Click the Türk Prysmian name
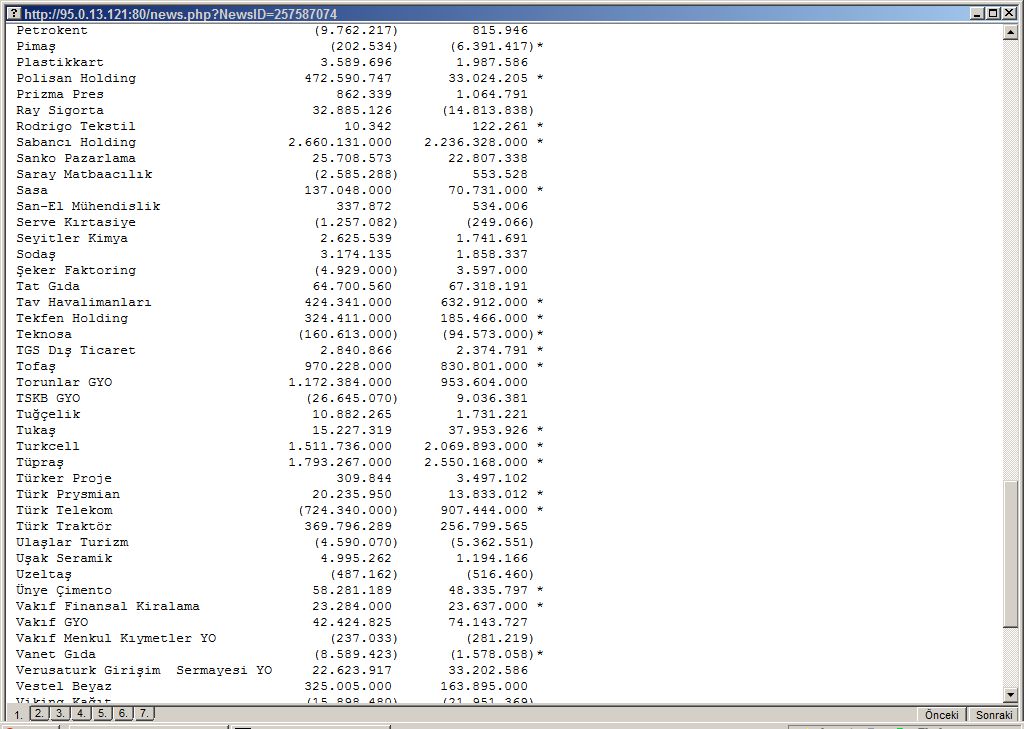 click(68, 494)
